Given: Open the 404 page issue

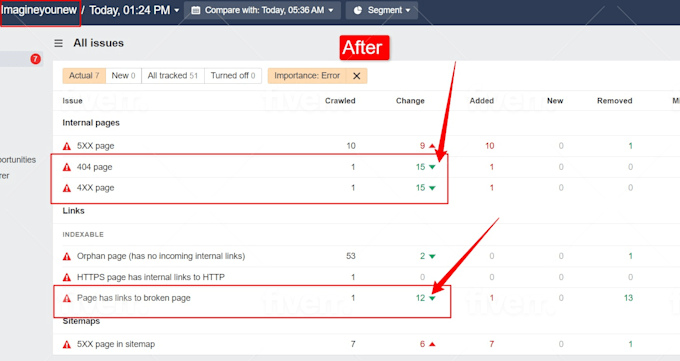Looking at the screenshot, I should pyautogui.click(x=95, y=167).
